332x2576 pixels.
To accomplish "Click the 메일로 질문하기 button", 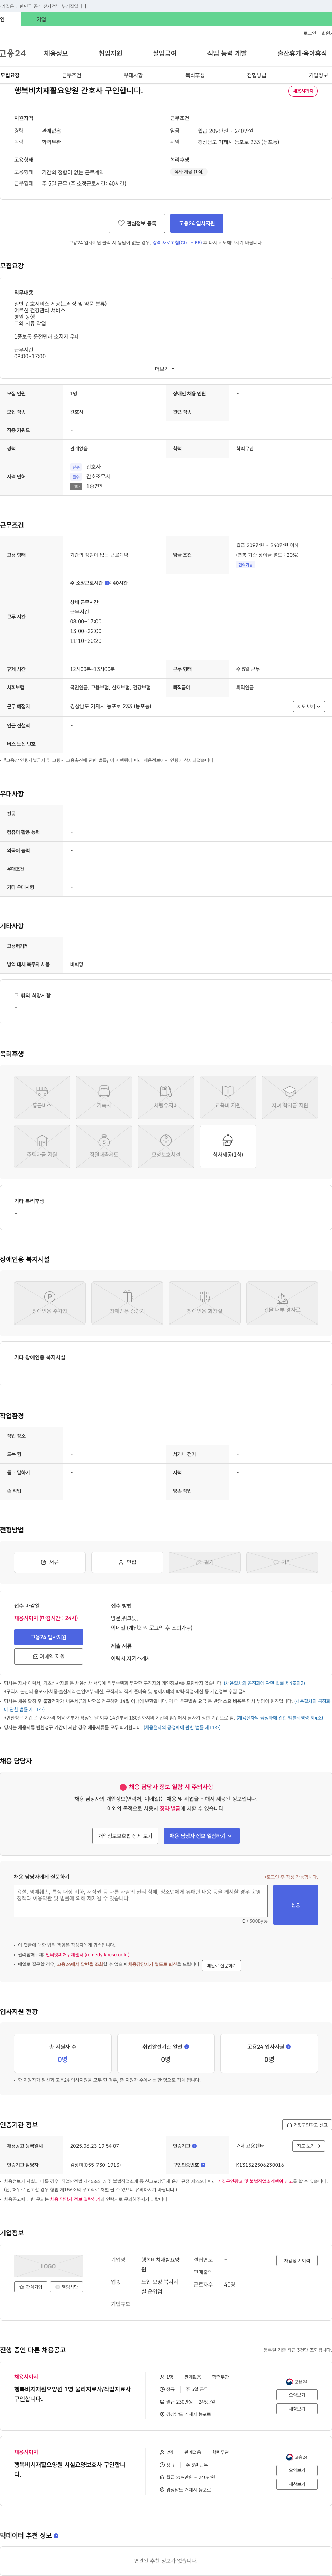I will pyautogui.click(x=221, y=1965).
